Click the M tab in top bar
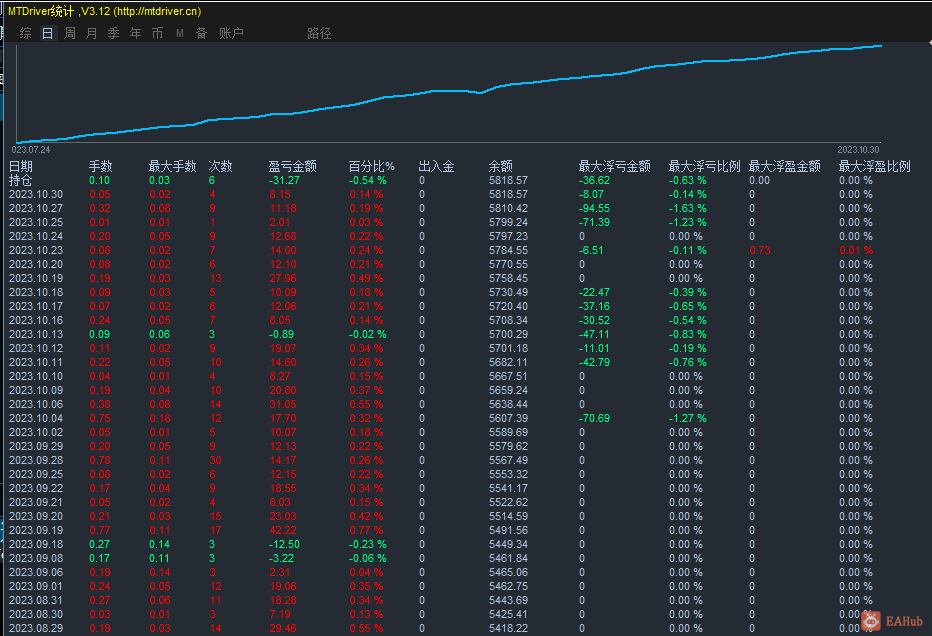Viewport: 932px width, 636px height. [x=180, y=33]
